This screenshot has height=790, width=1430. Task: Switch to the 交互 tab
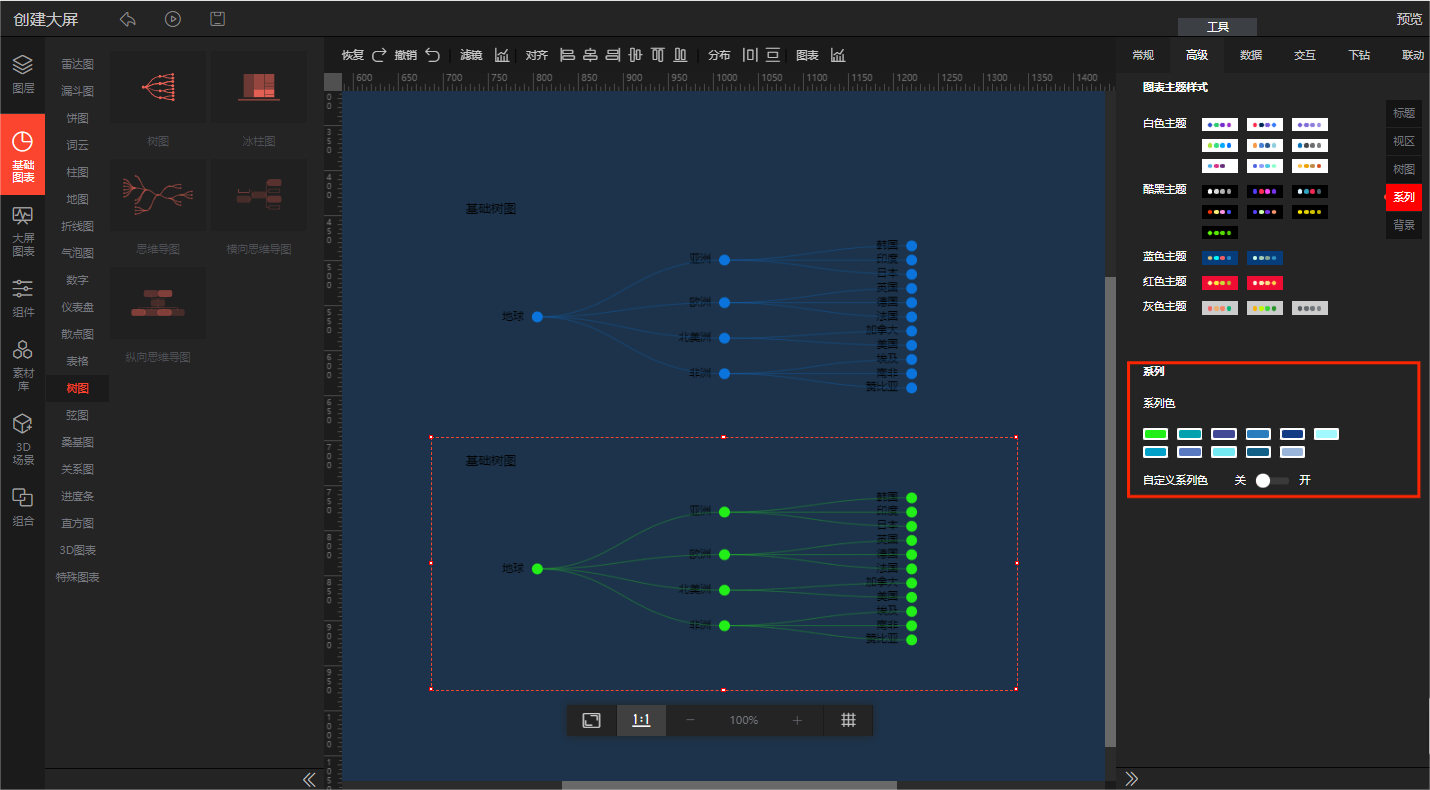(x=1304, y=55)
